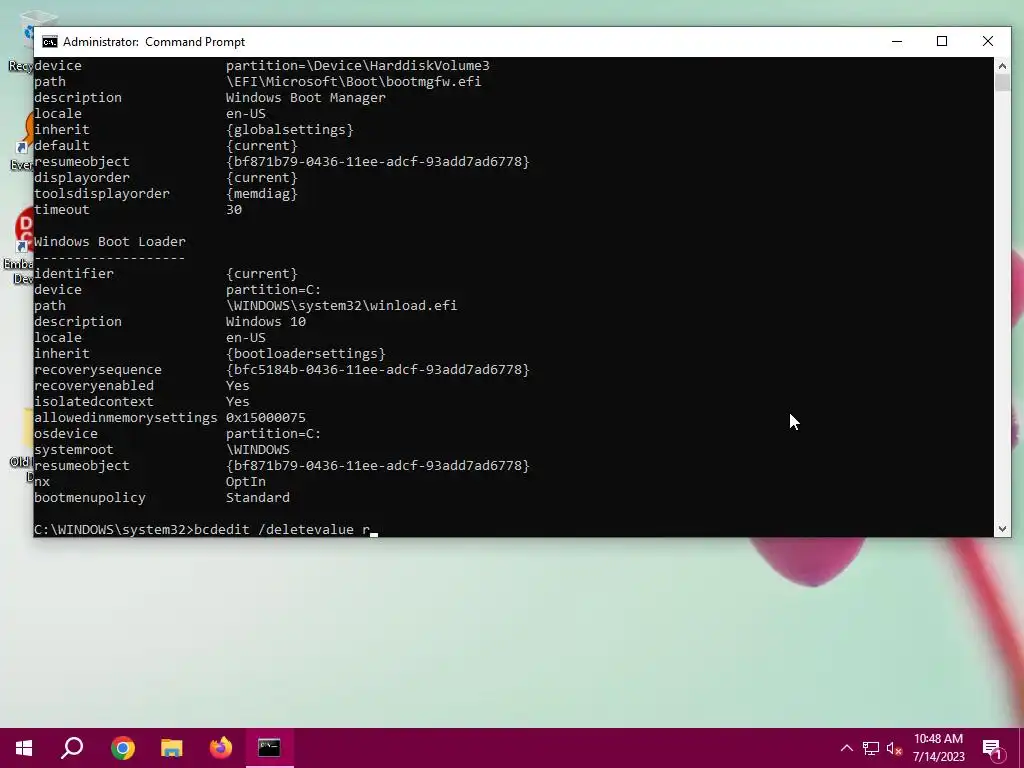Close the Command Prompt window
Image resolution: width=1024 pixels, height=768 pixels.
pos(988,41)
